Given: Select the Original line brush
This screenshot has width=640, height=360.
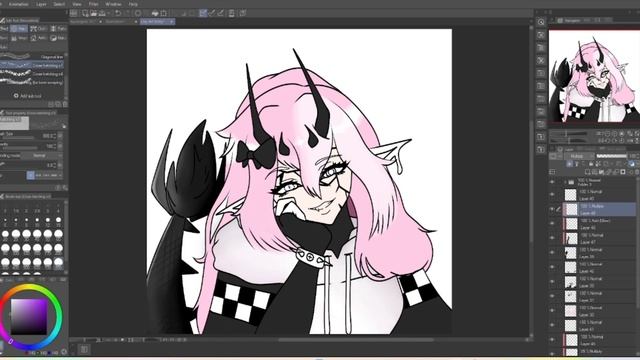Looking at the screenshot, I should (x=32, y=57).
